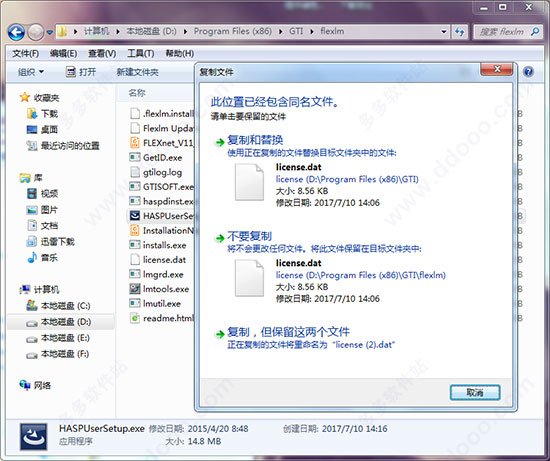The height and width of the screenshot is (461, 550).
Task: Open the 文件(F) menu
Action: (25, 53)
